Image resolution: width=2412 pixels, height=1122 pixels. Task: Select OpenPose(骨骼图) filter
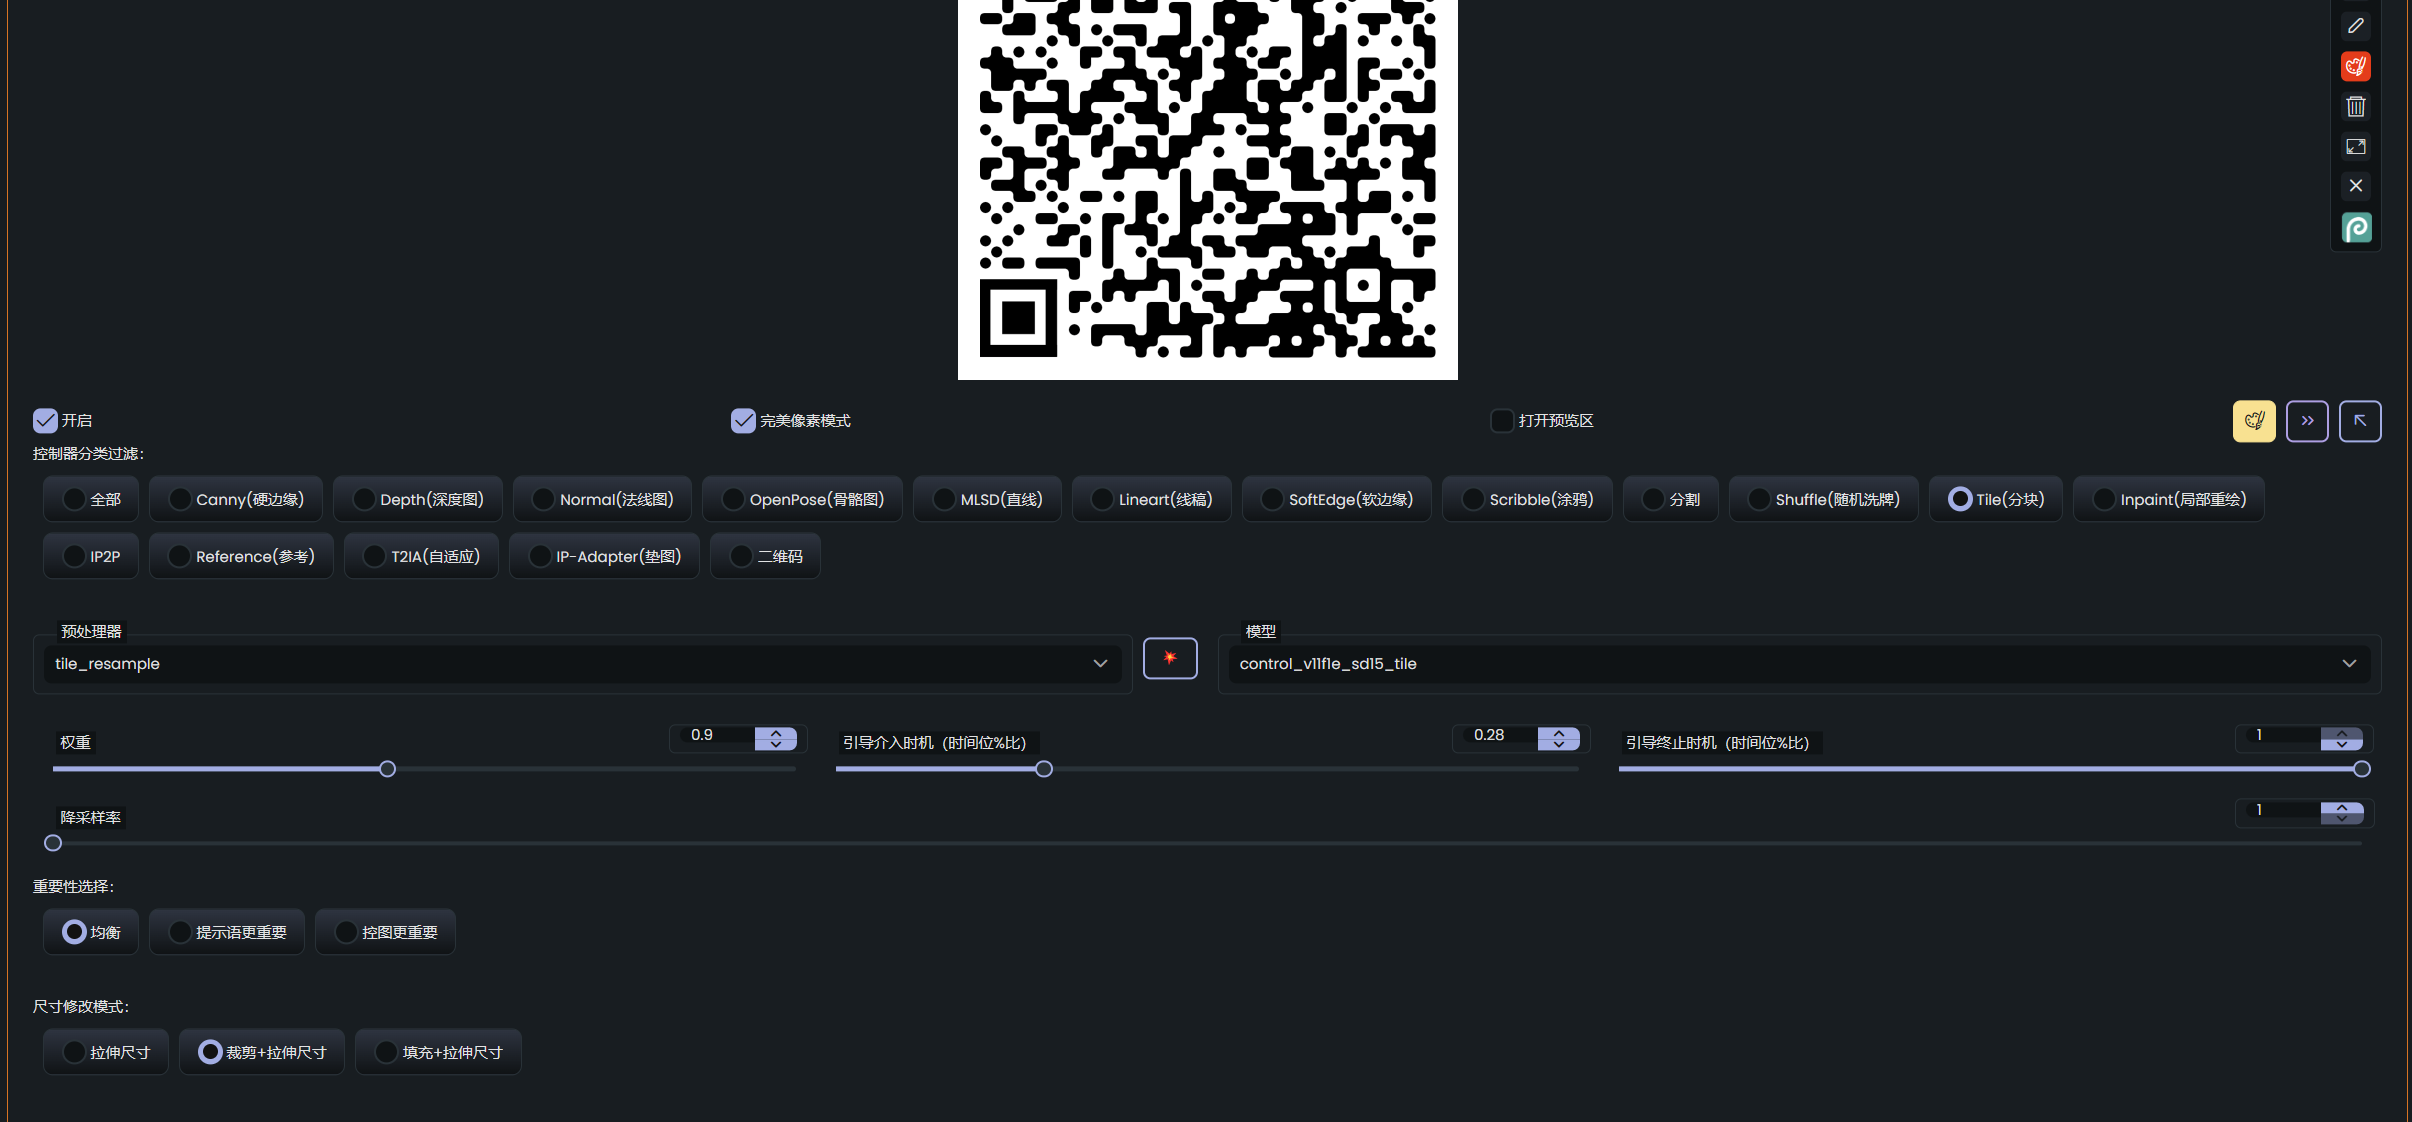[802, 499]
